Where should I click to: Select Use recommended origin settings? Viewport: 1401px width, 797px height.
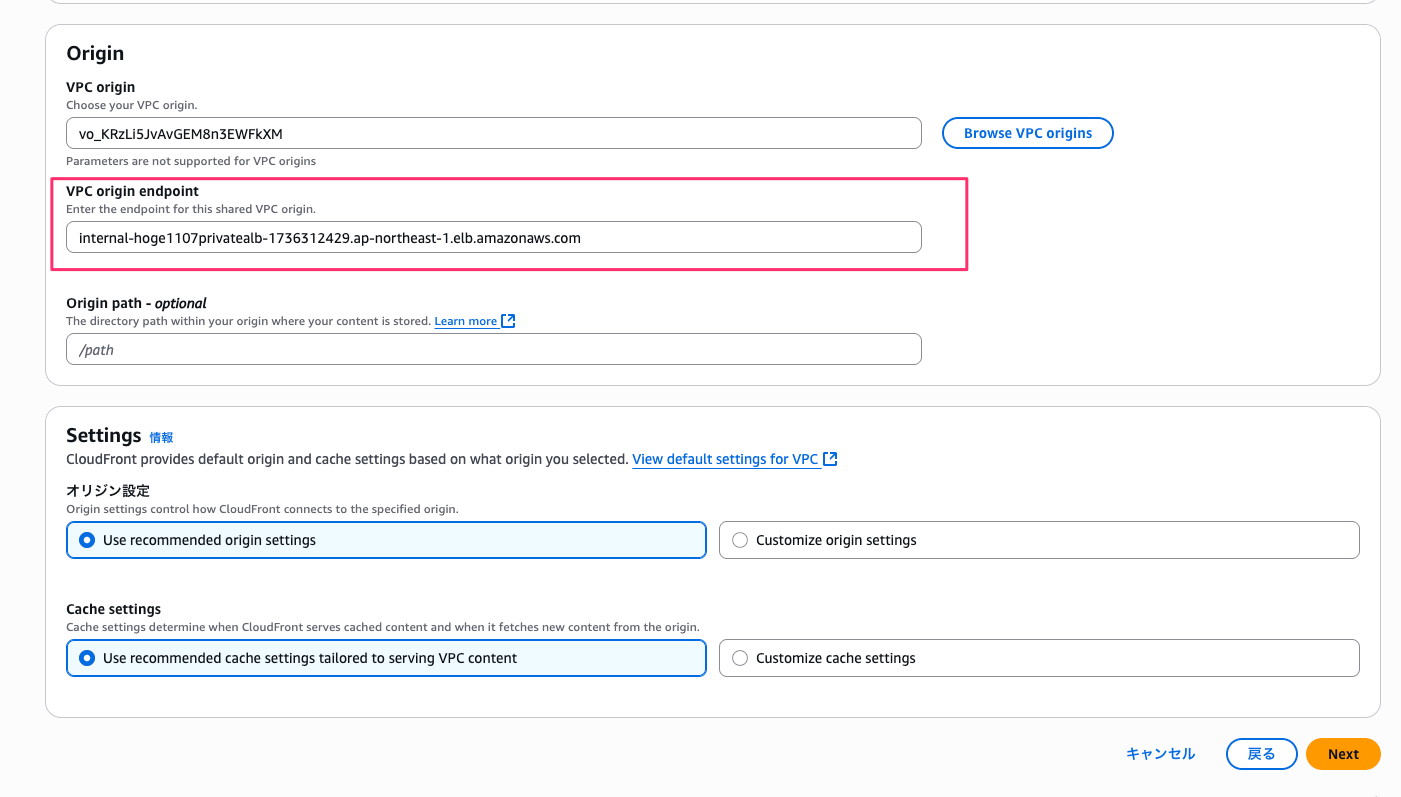point(87,540)
